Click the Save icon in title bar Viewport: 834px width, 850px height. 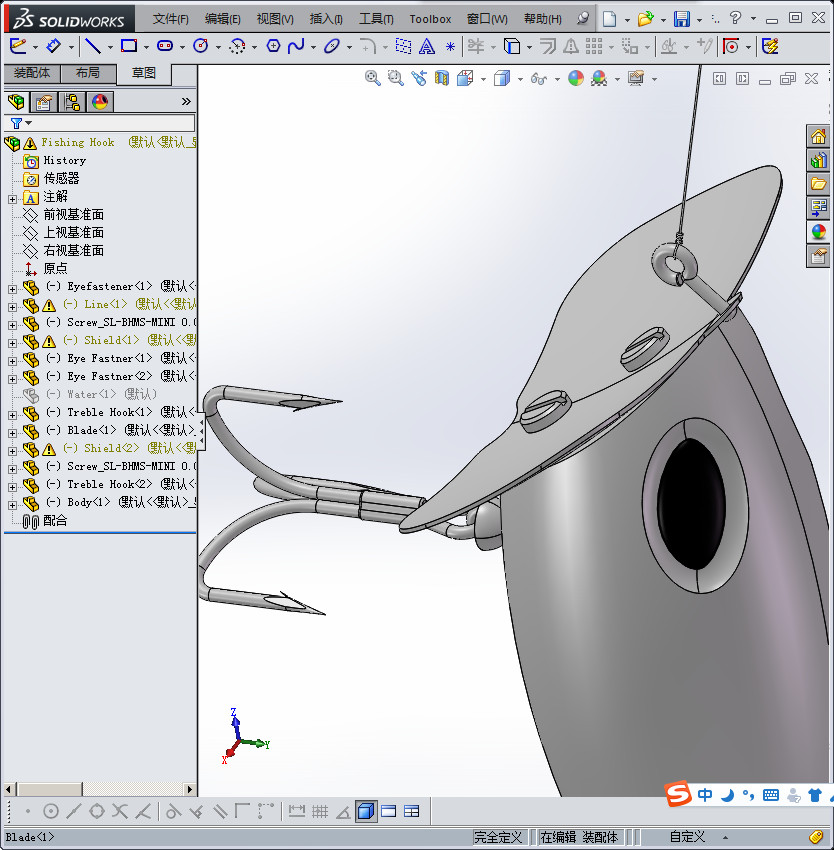coord(681,19)
